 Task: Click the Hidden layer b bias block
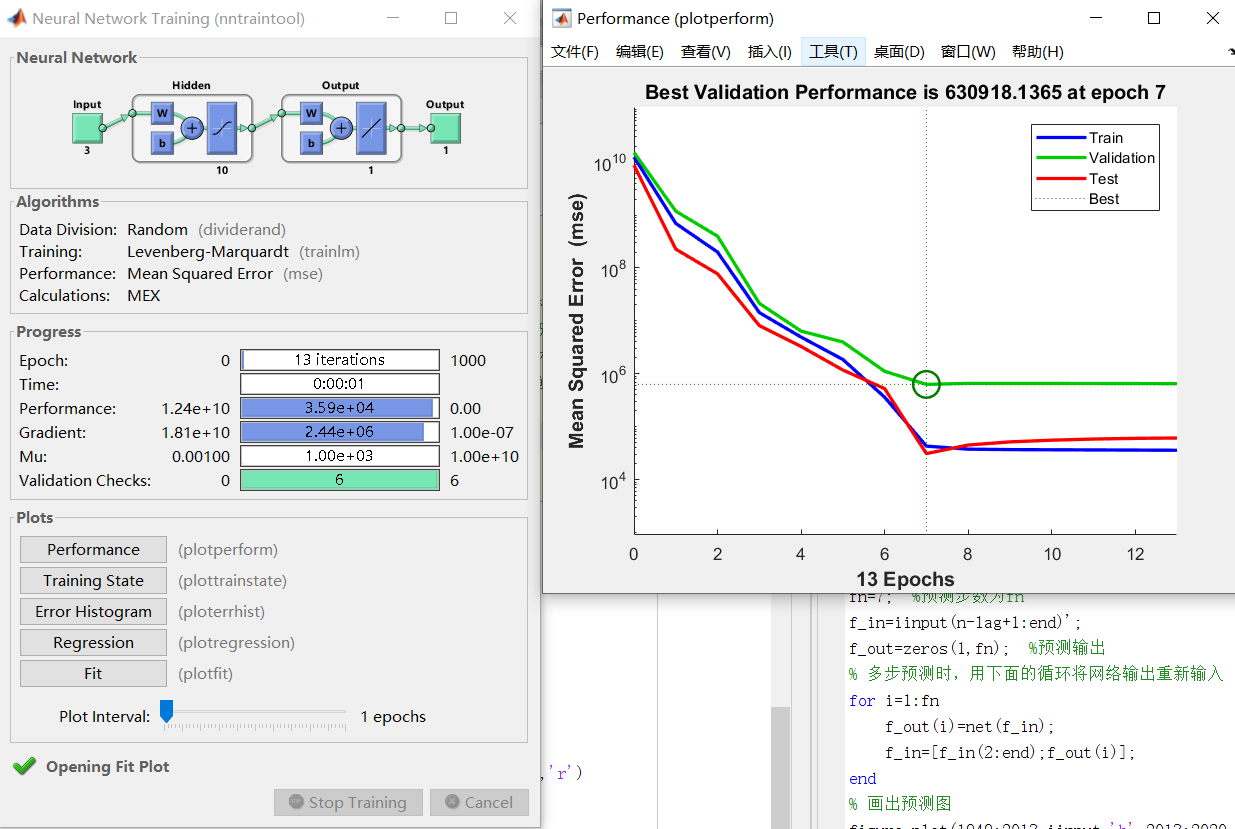click(x=162, y=143)
